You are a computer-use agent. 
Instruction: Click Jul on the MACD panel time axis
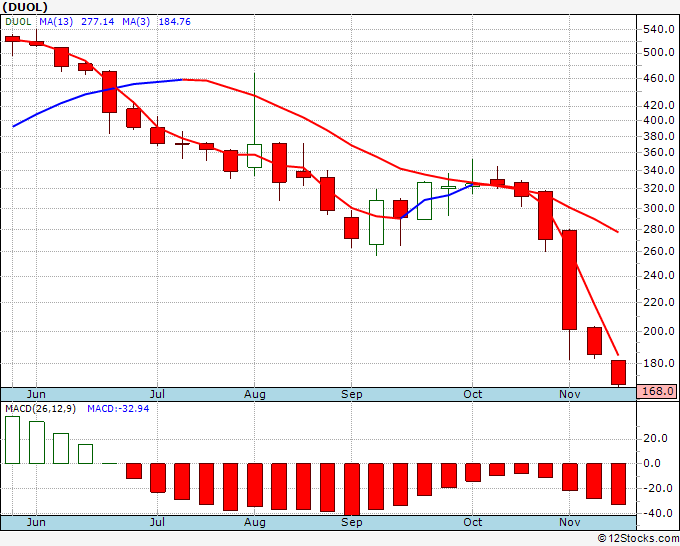coord(157,522)
